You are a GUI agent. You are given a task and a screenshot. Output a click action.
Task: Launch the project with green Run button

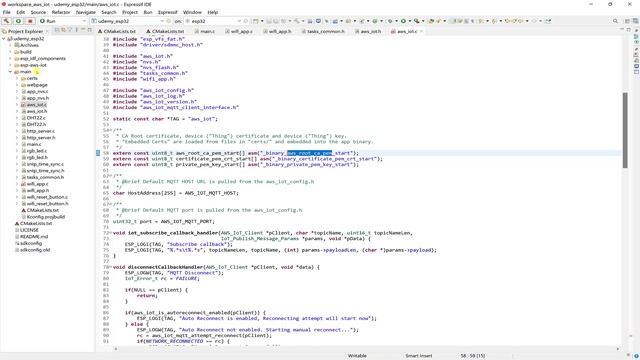[x=18, y=21]
